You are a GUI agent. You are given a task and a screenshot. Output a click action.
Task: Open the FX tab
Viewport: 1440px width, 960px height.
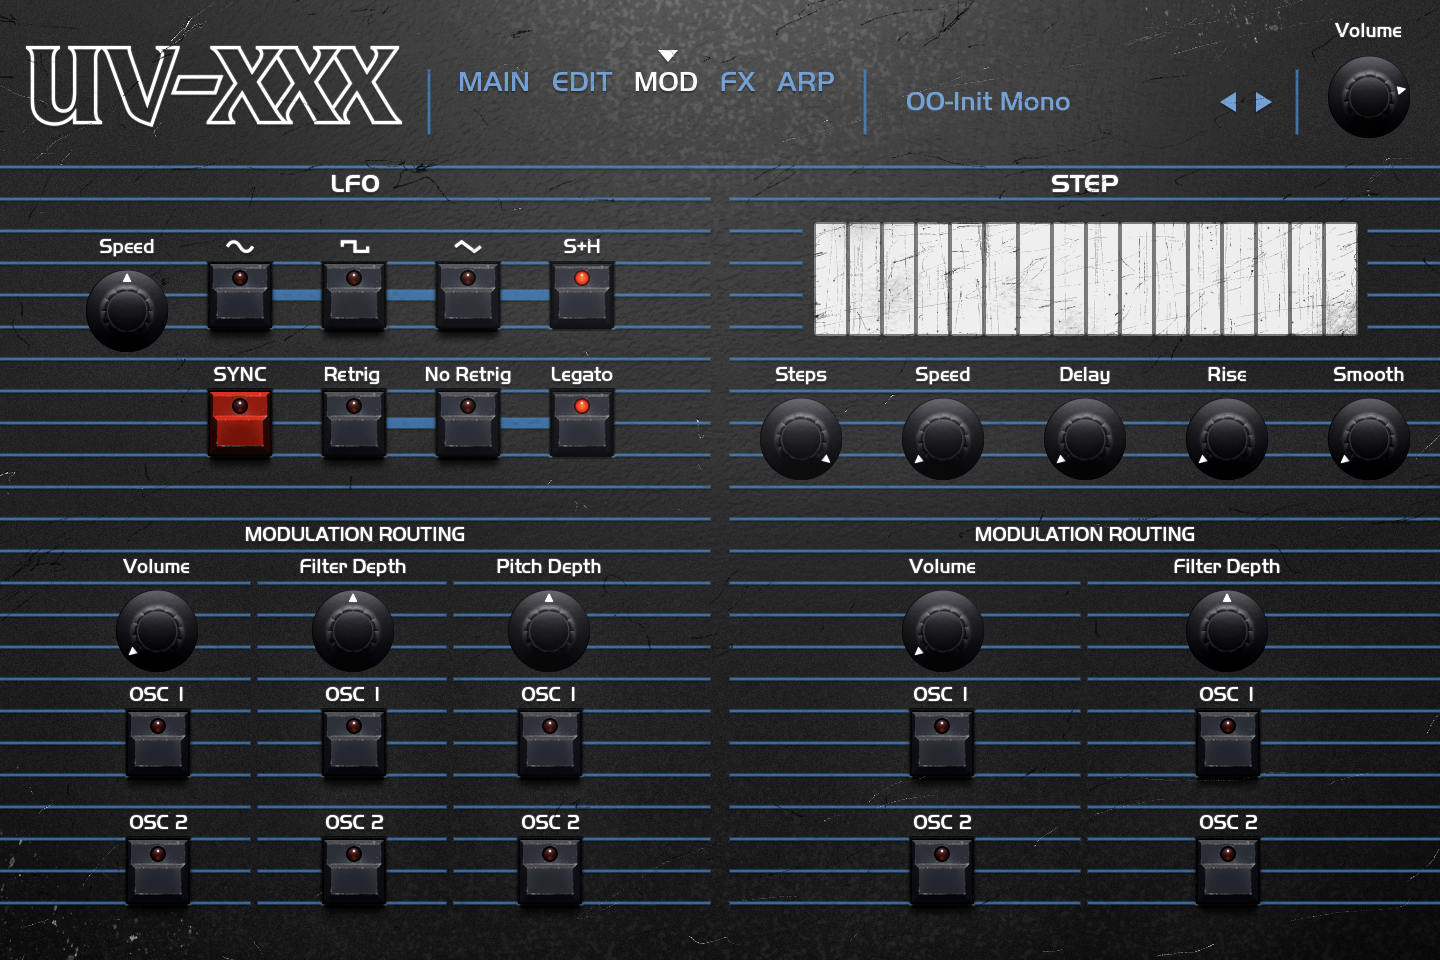pyautogui.click(x=737, y=82)
